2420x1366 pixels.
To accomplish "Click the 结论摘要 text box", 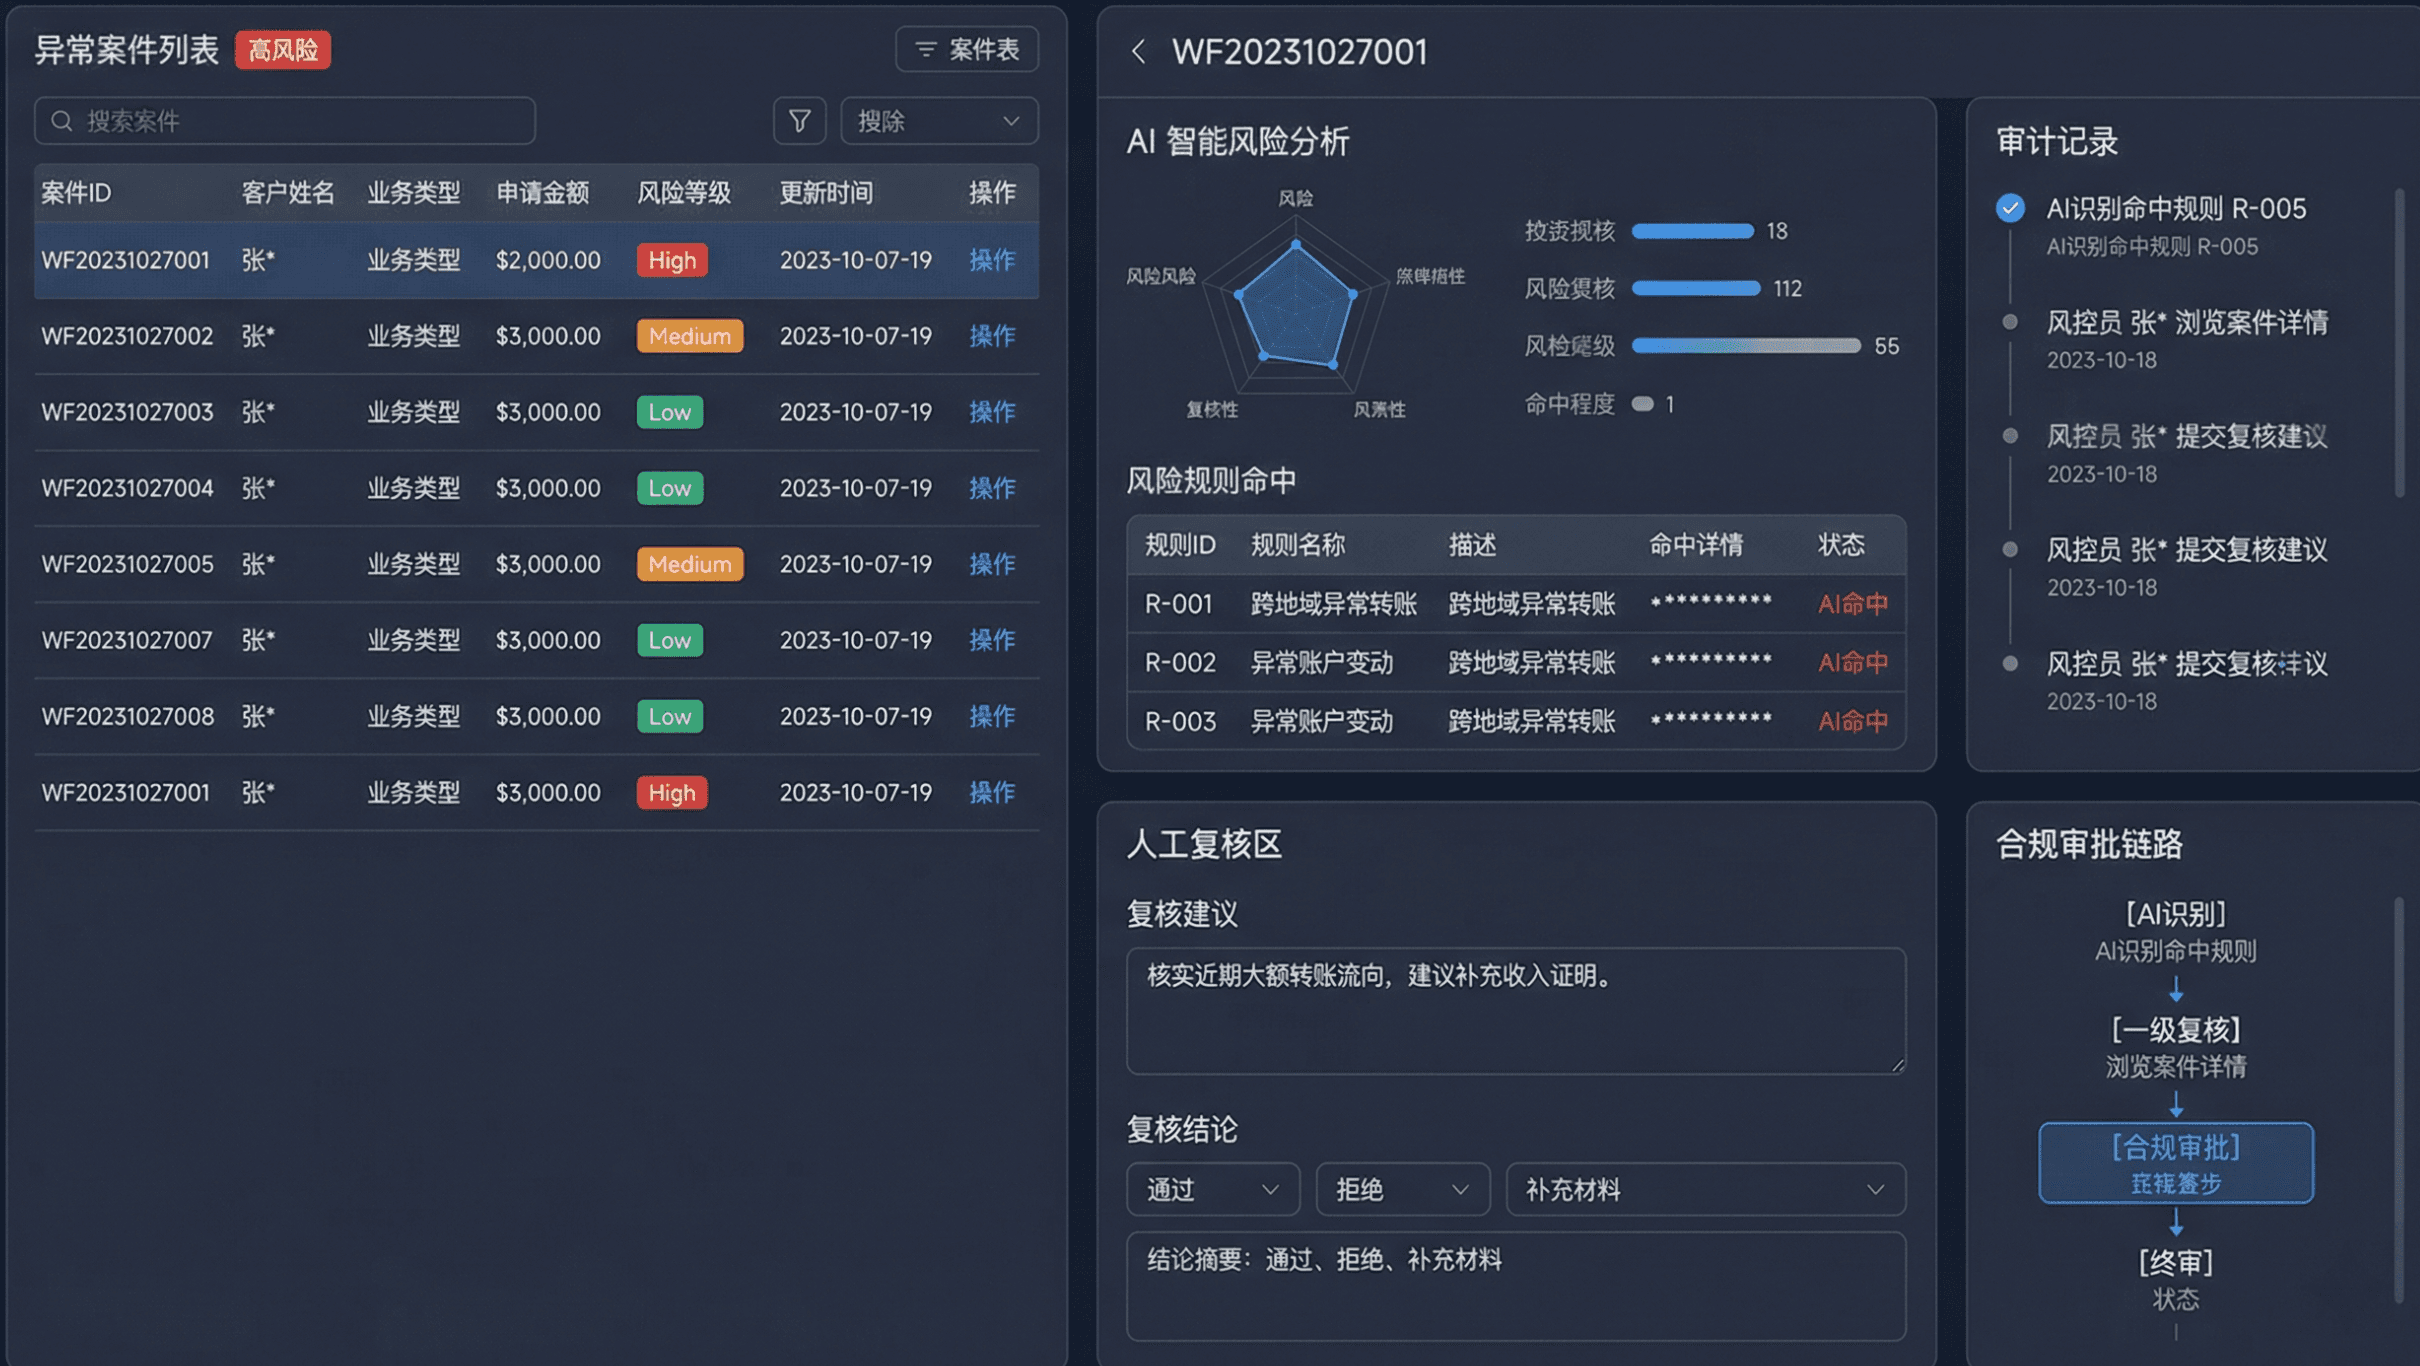I will click(1516, 1286).
